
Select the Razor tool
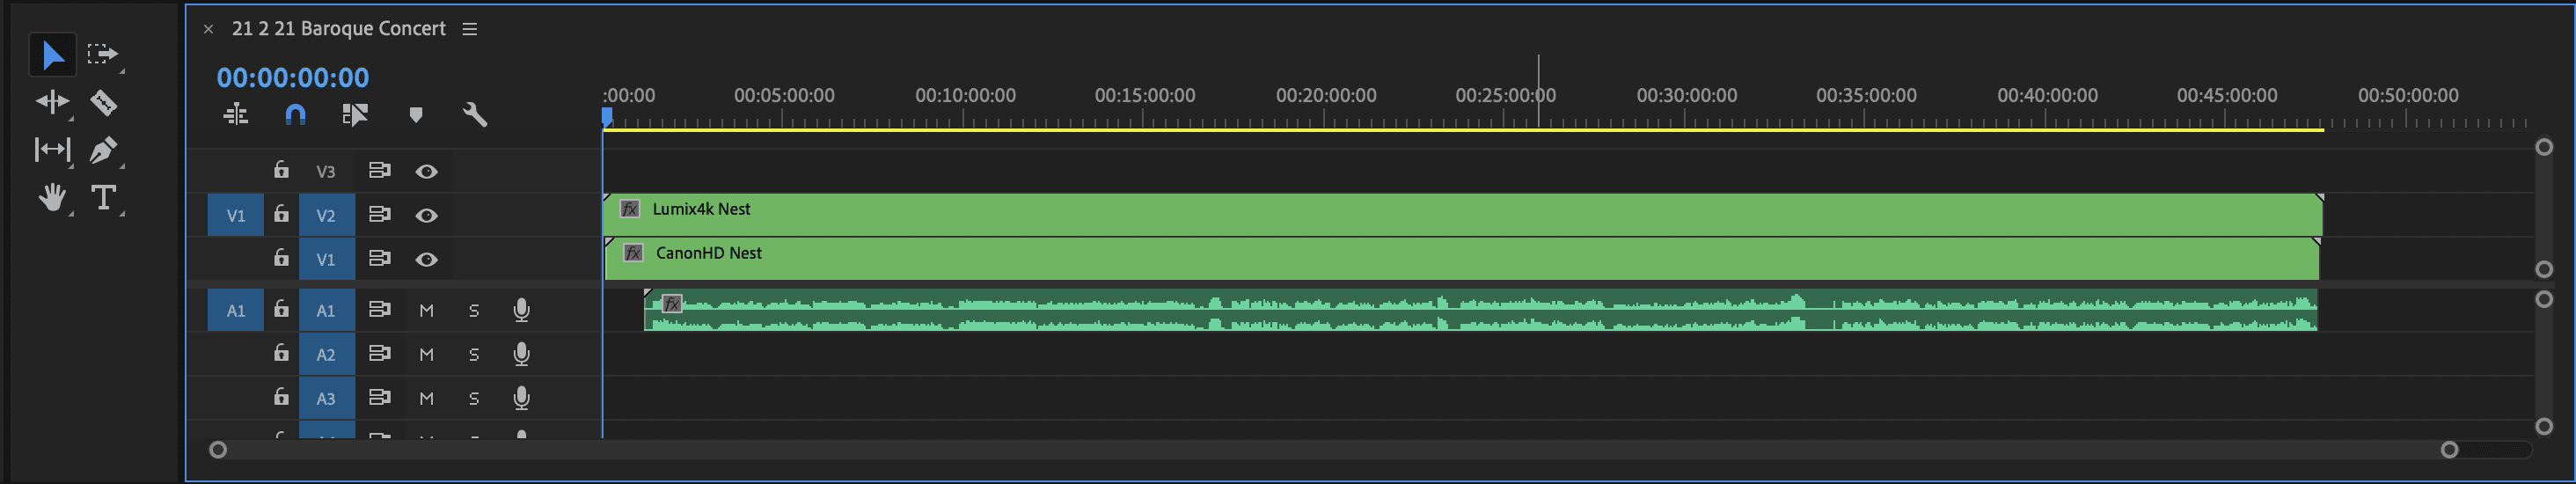(x=103, y=102)
